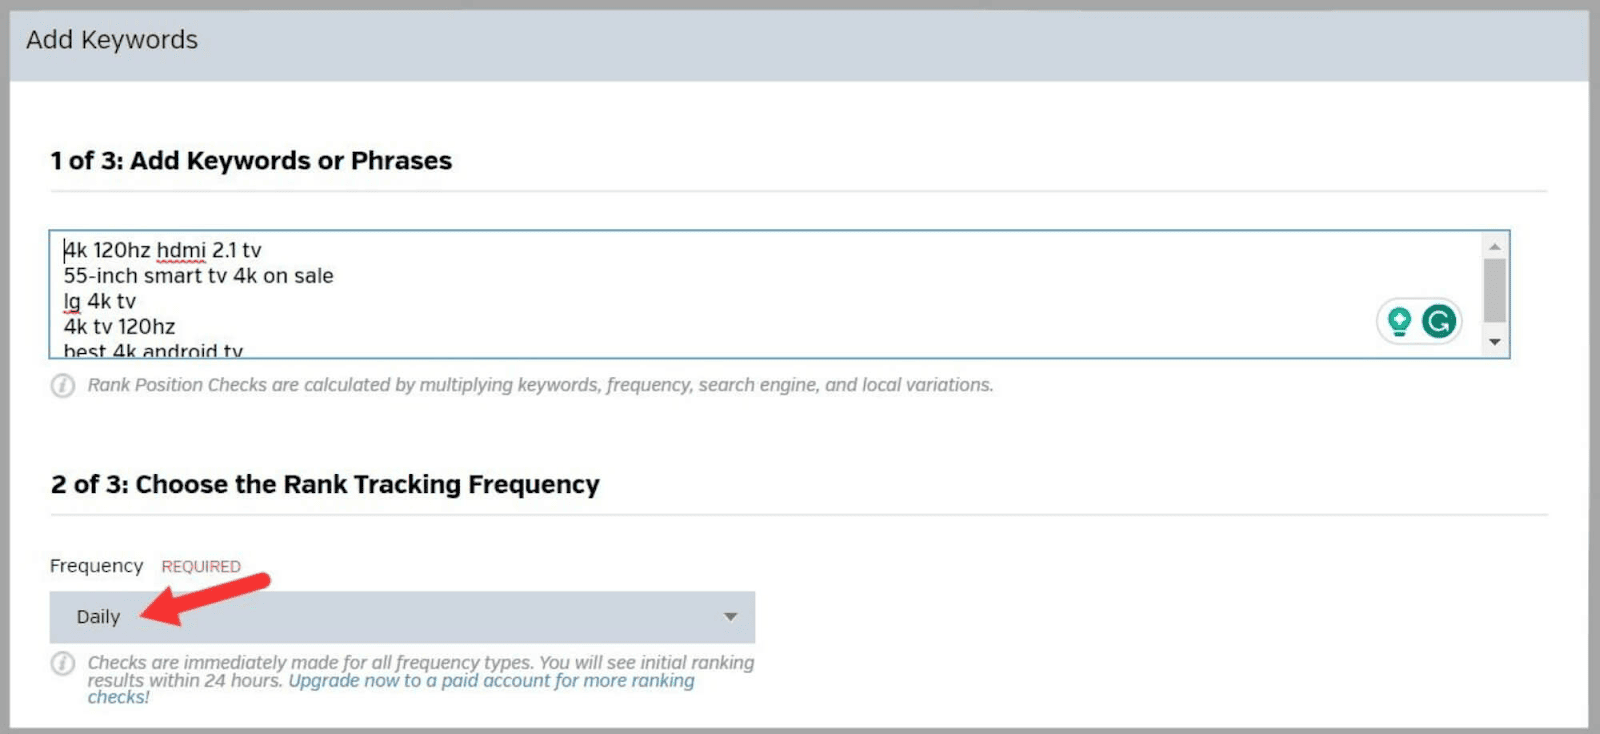The image size is (1600, 734).
Task: Click the Frequency dropdown's chevron arrow
Action: point(730,616)
